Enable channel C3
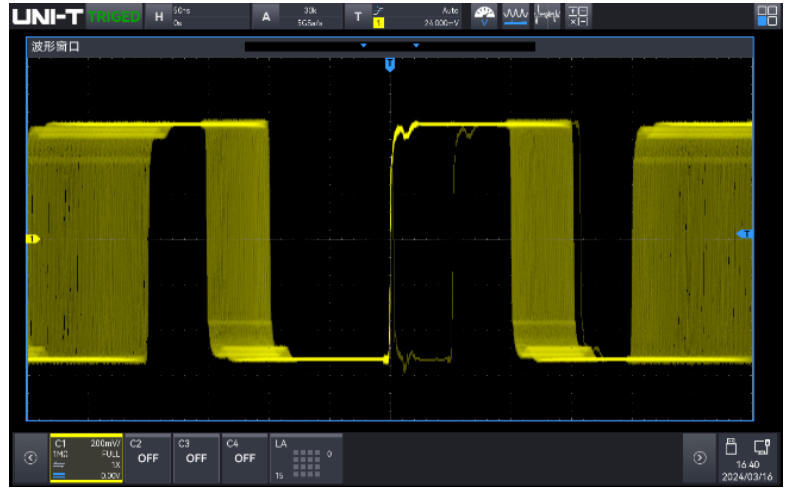The image size is (804, 491). pos(196,452)
